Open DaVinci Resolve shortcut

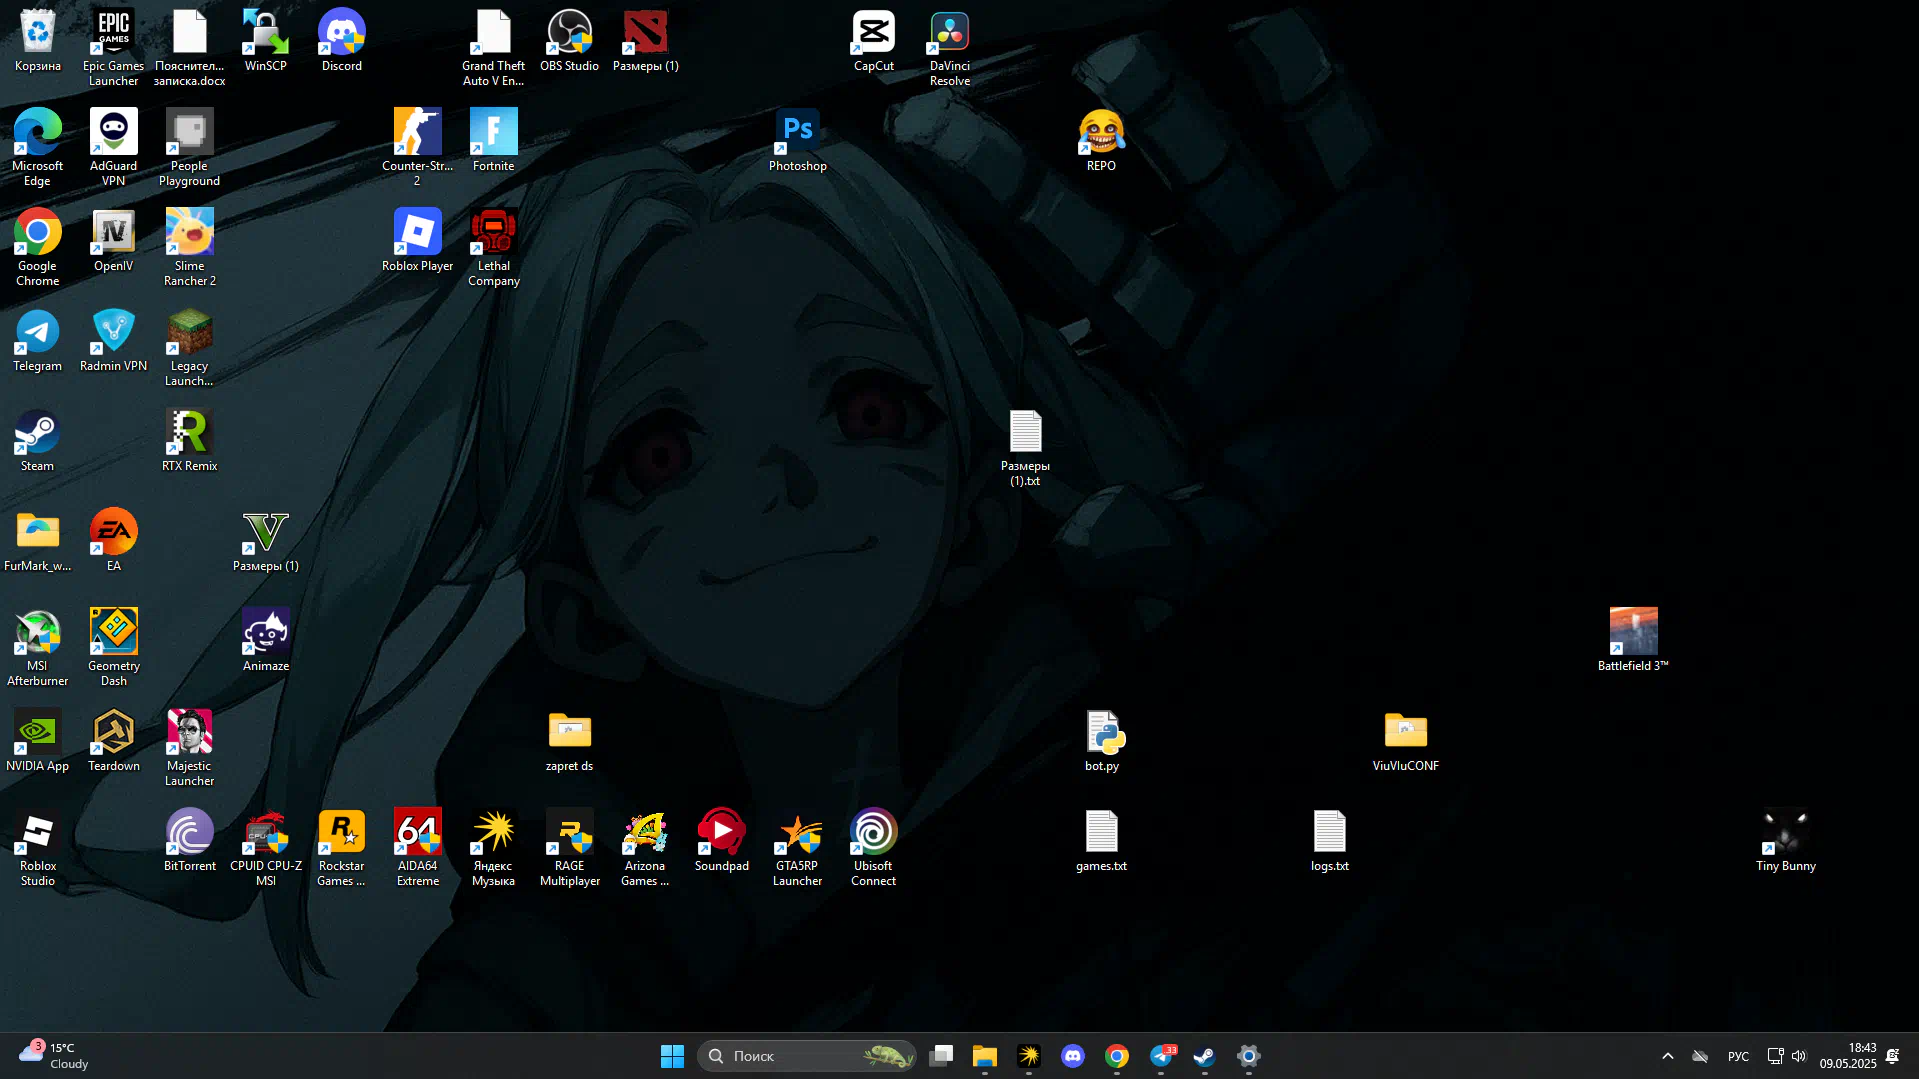pos(950,48)
